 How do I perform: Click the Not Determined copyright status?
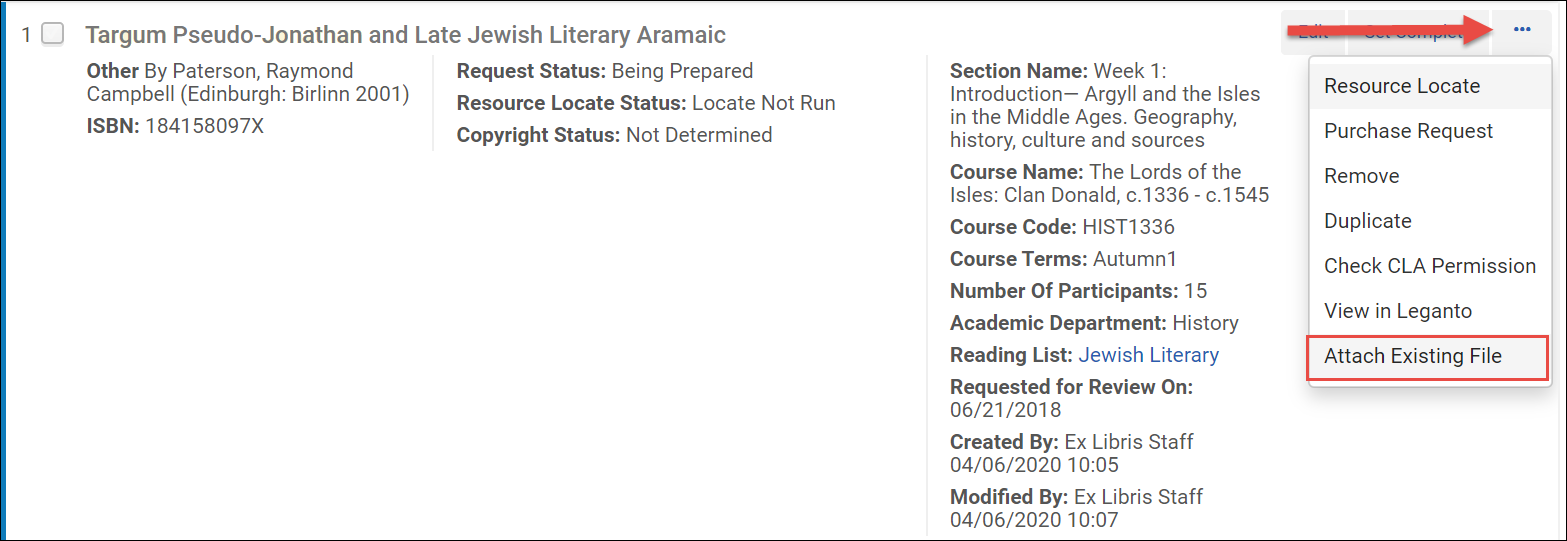coord(698,135)
